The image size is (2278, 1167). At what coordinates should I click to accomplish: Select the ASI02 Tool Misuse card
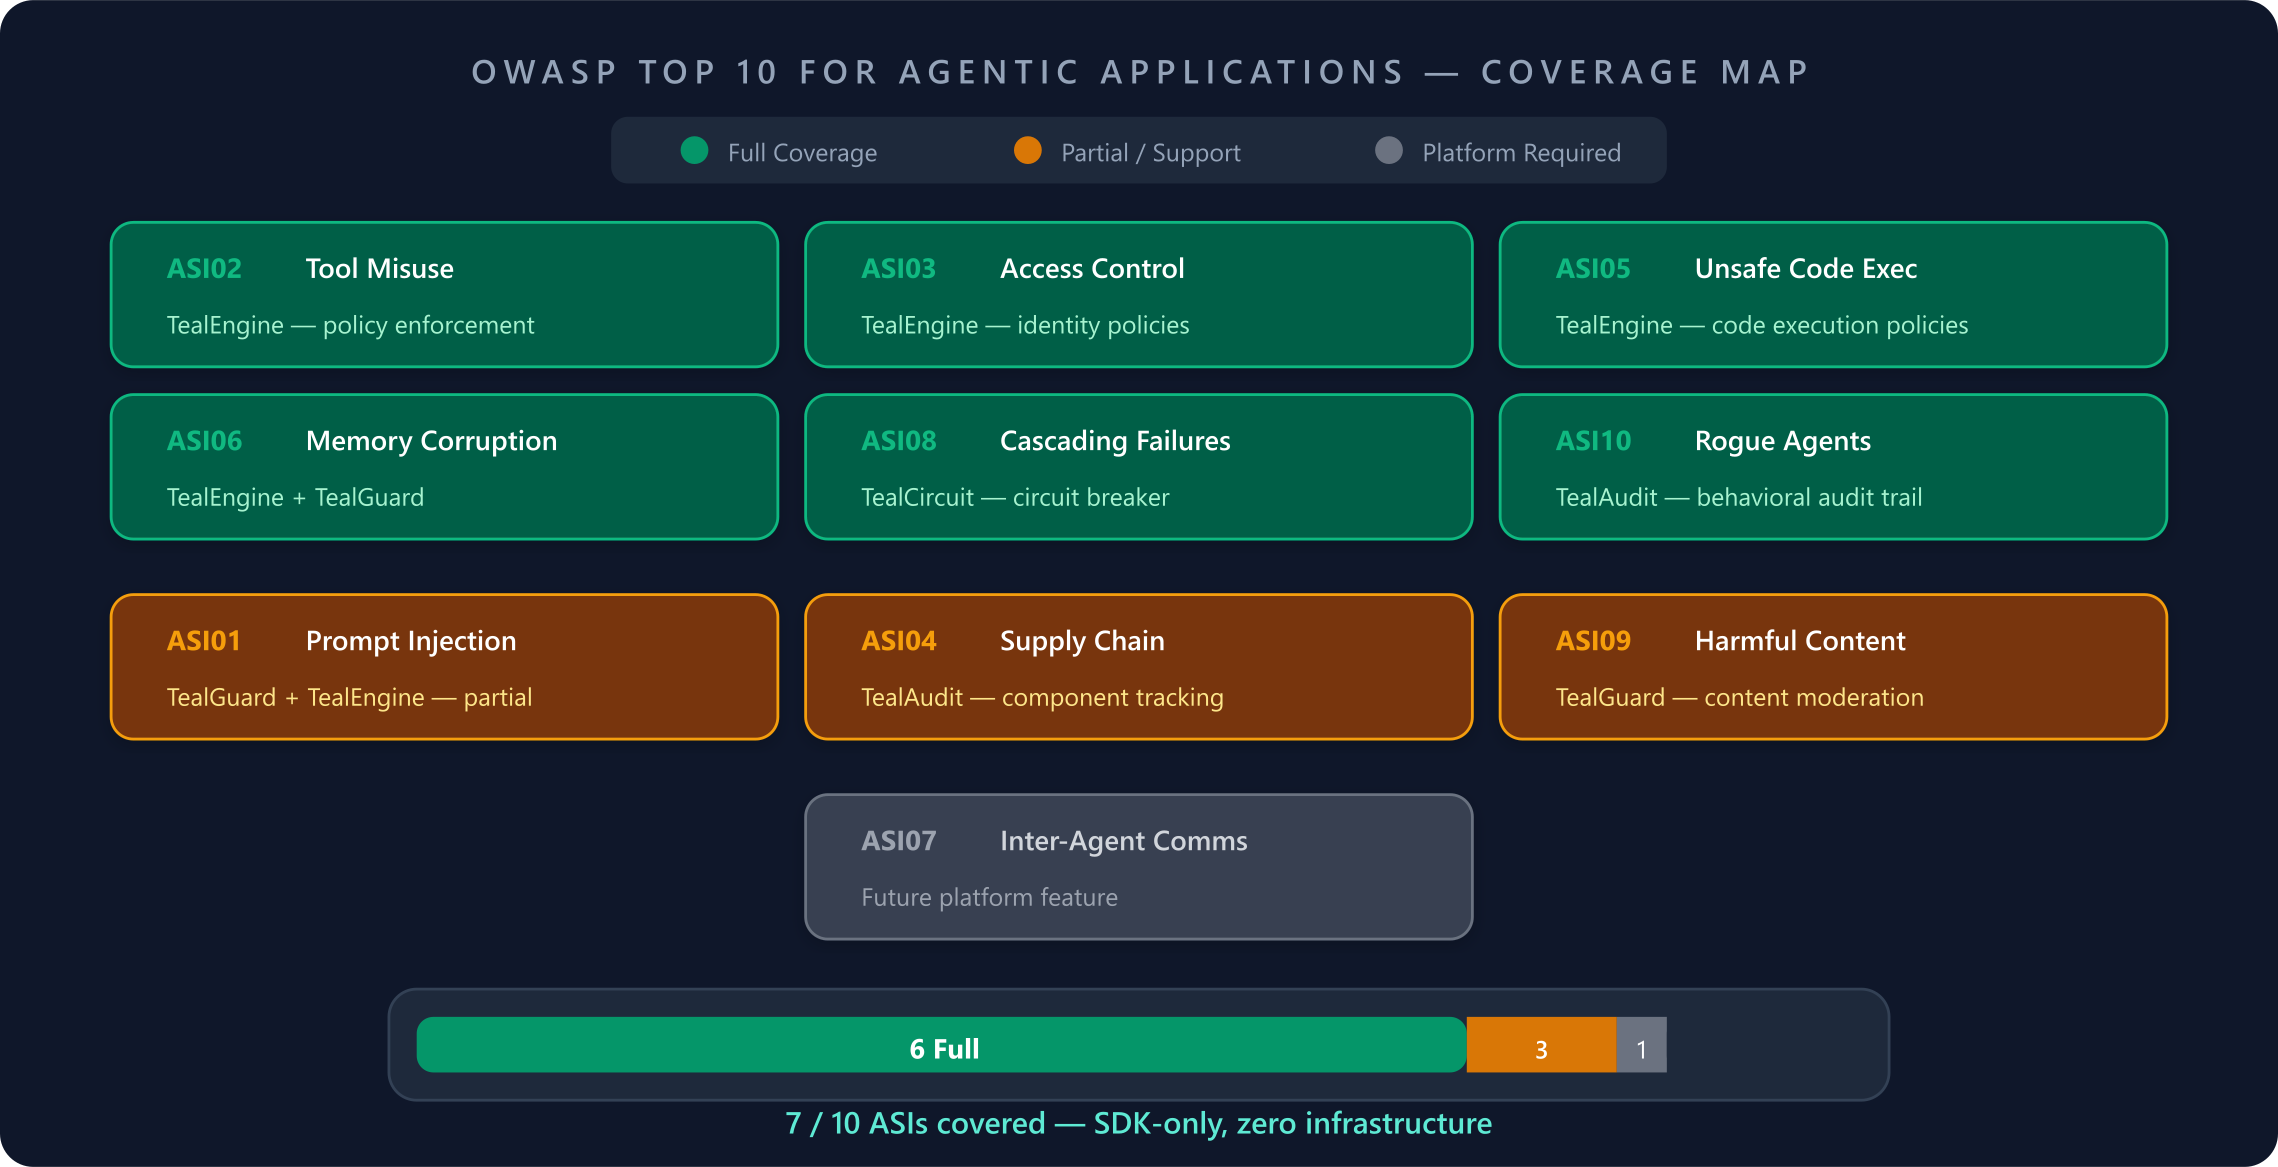coord(444,295)
